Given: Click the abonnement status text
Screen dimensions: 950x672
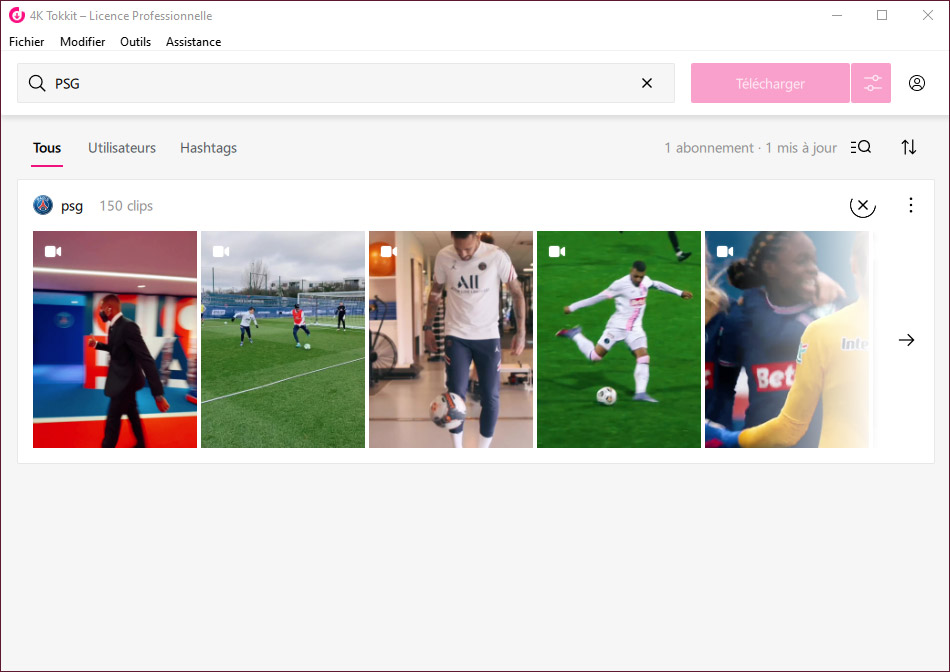Looking at the screenshot, I should tap(750, 148).
